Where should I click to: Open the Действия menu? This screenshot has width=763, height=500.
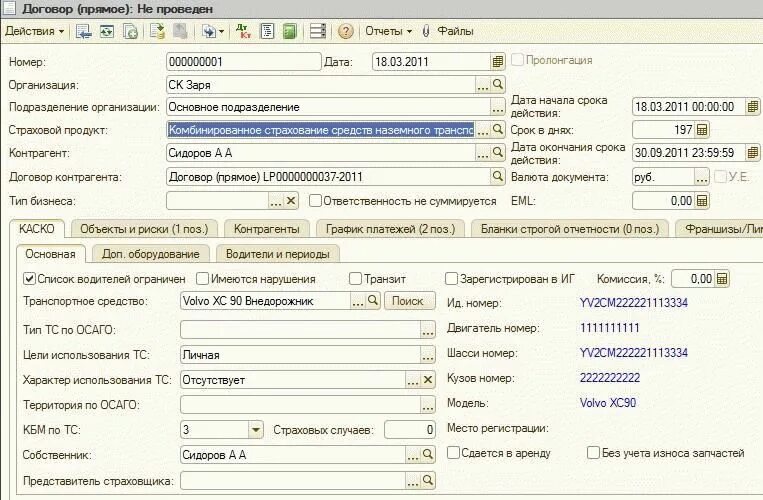pyautogui.click(x=35, y=31)
